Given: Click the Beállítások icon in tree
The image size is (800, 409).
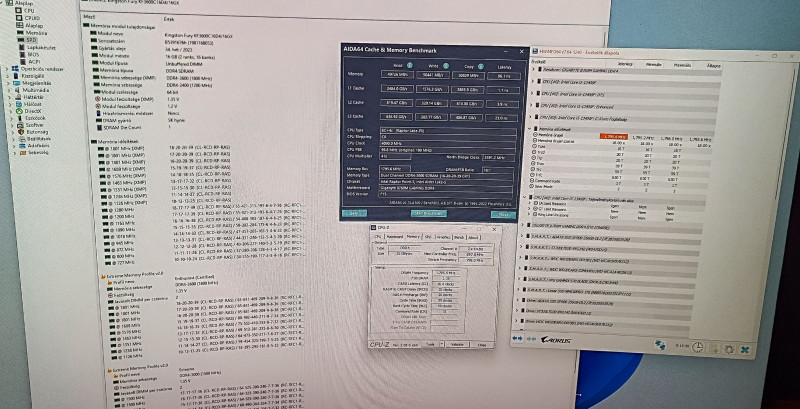Looking at the screenshot, I should pos(22,138).
